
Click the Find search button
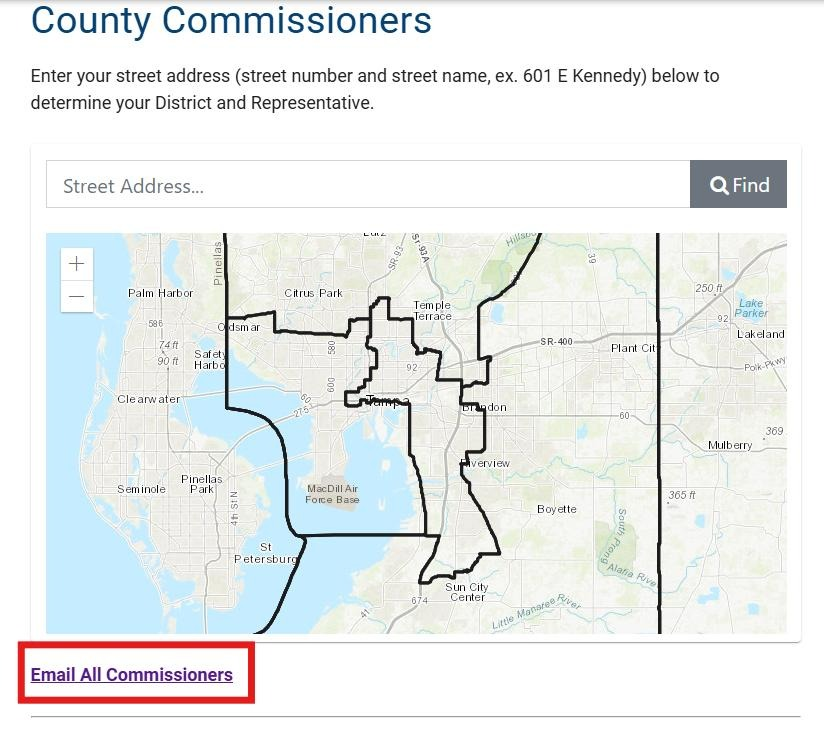(x=738, y=185)
